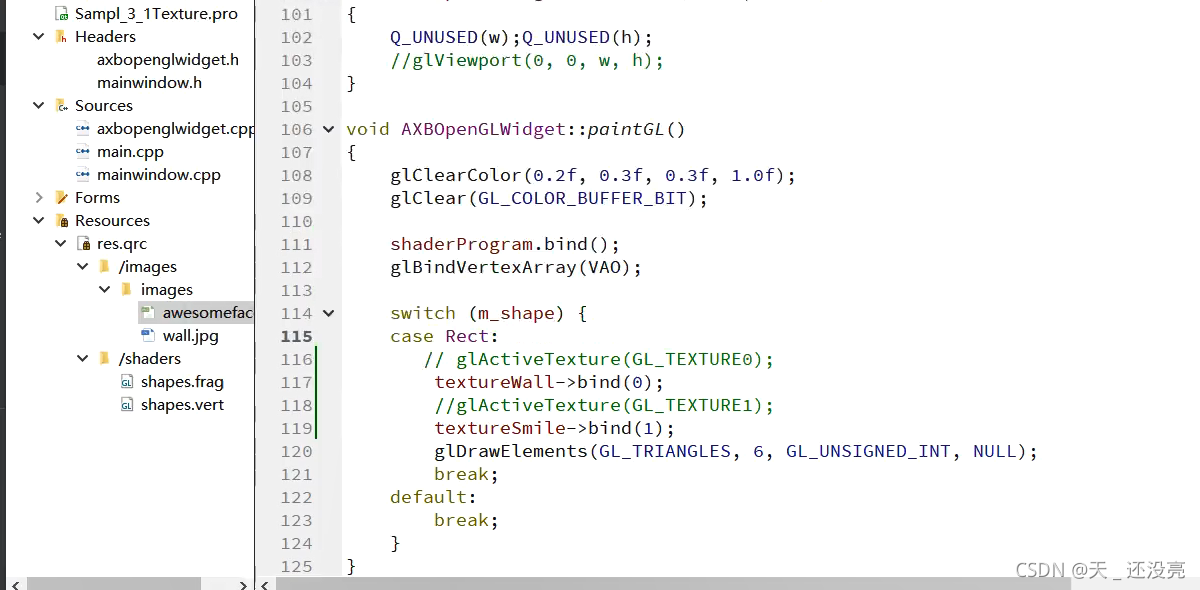Click shaderProgram.bind() on line 111
1200x590 pixels.
coord(505,244)
